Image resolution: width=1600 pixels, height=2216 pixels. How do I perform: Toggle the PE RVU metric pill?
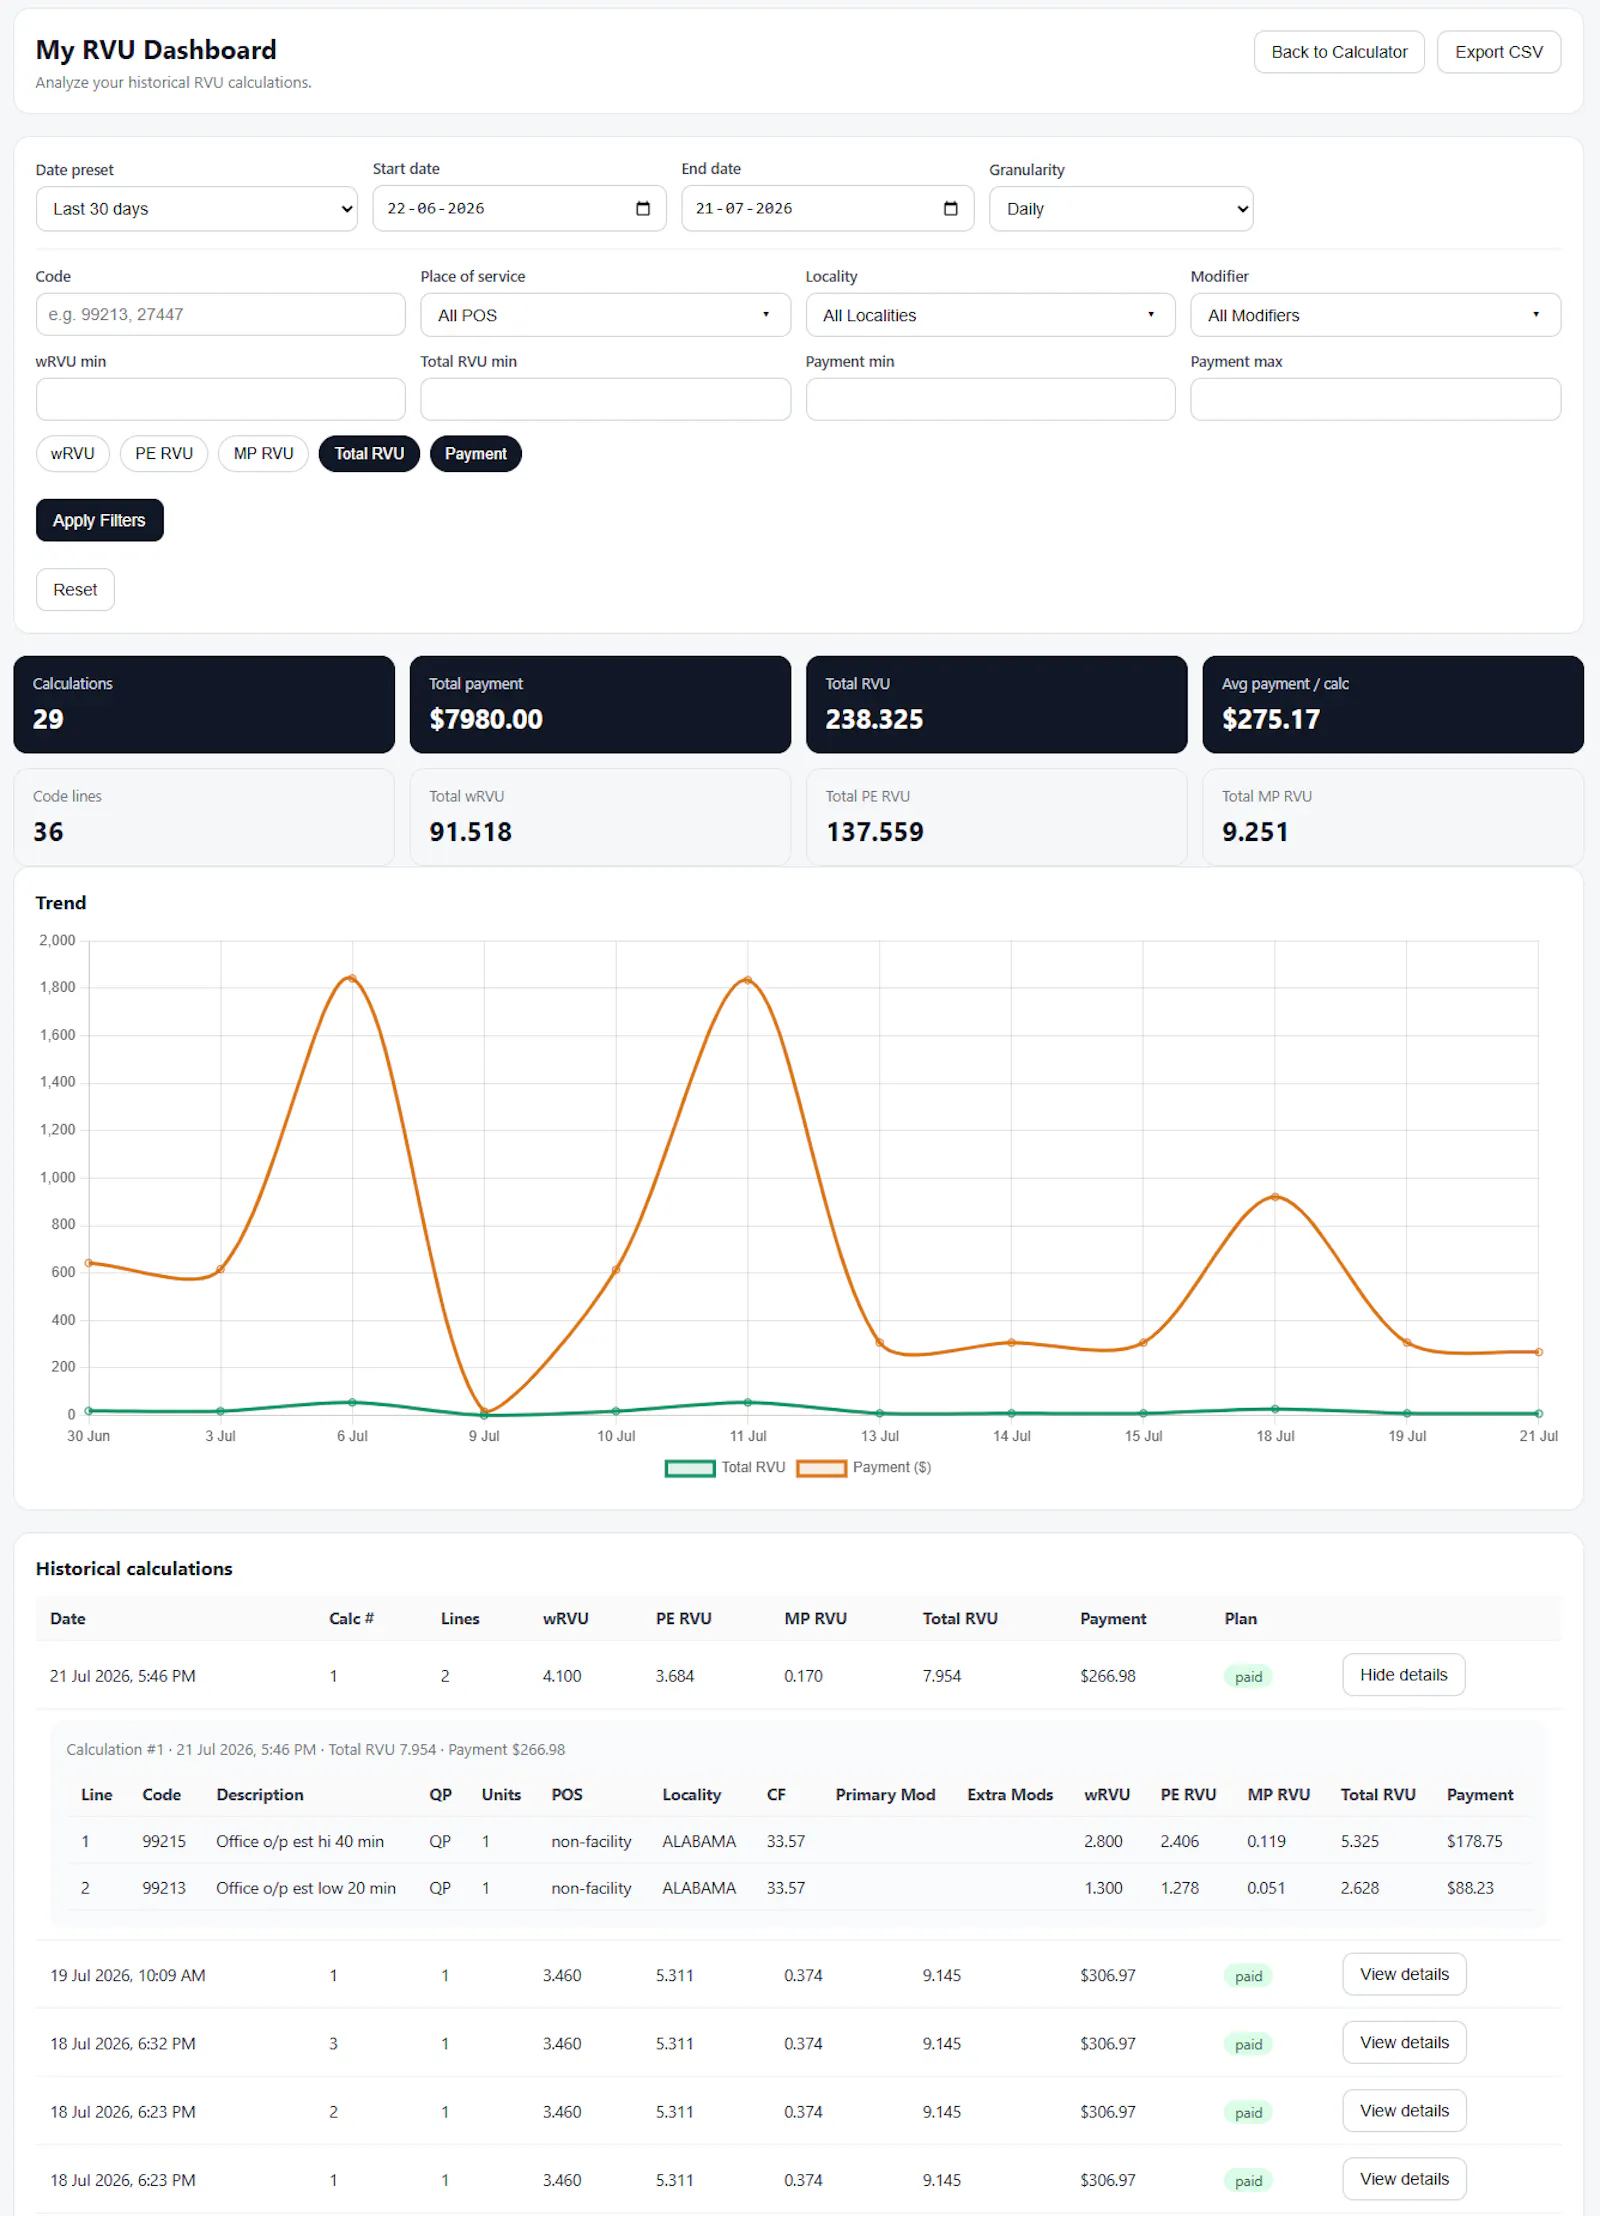pyautogui.click(x=164, y=454)
